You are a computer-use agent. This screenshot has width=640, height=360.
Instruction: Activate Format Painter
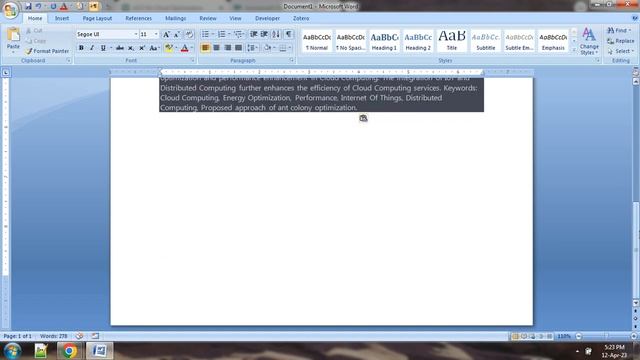(x=47, y=51)
